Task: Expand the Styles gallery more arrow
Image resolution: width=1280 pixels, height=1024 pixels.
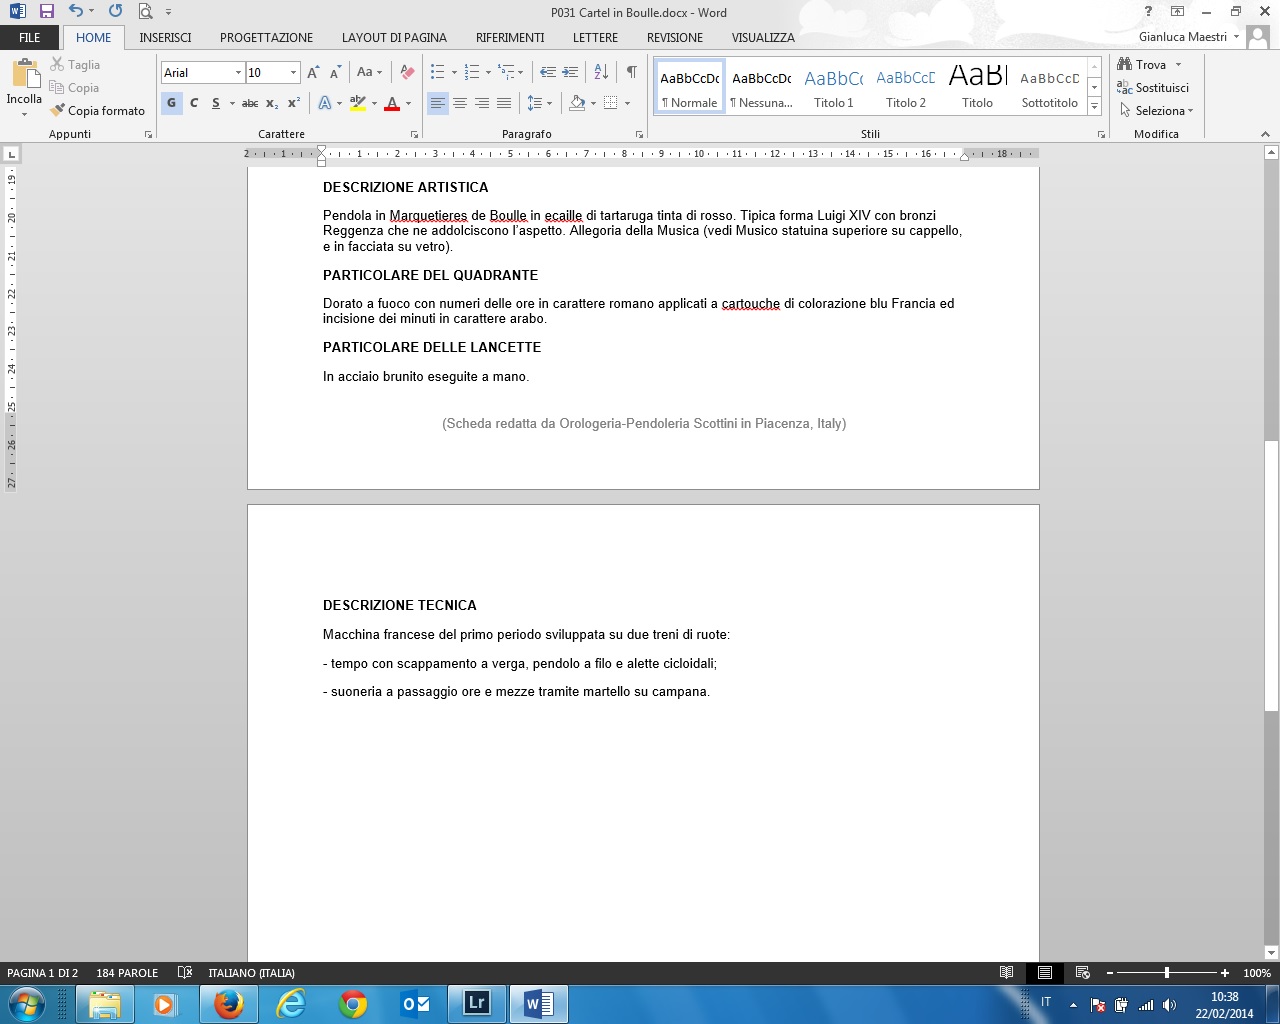Action: pos(1095,106)
